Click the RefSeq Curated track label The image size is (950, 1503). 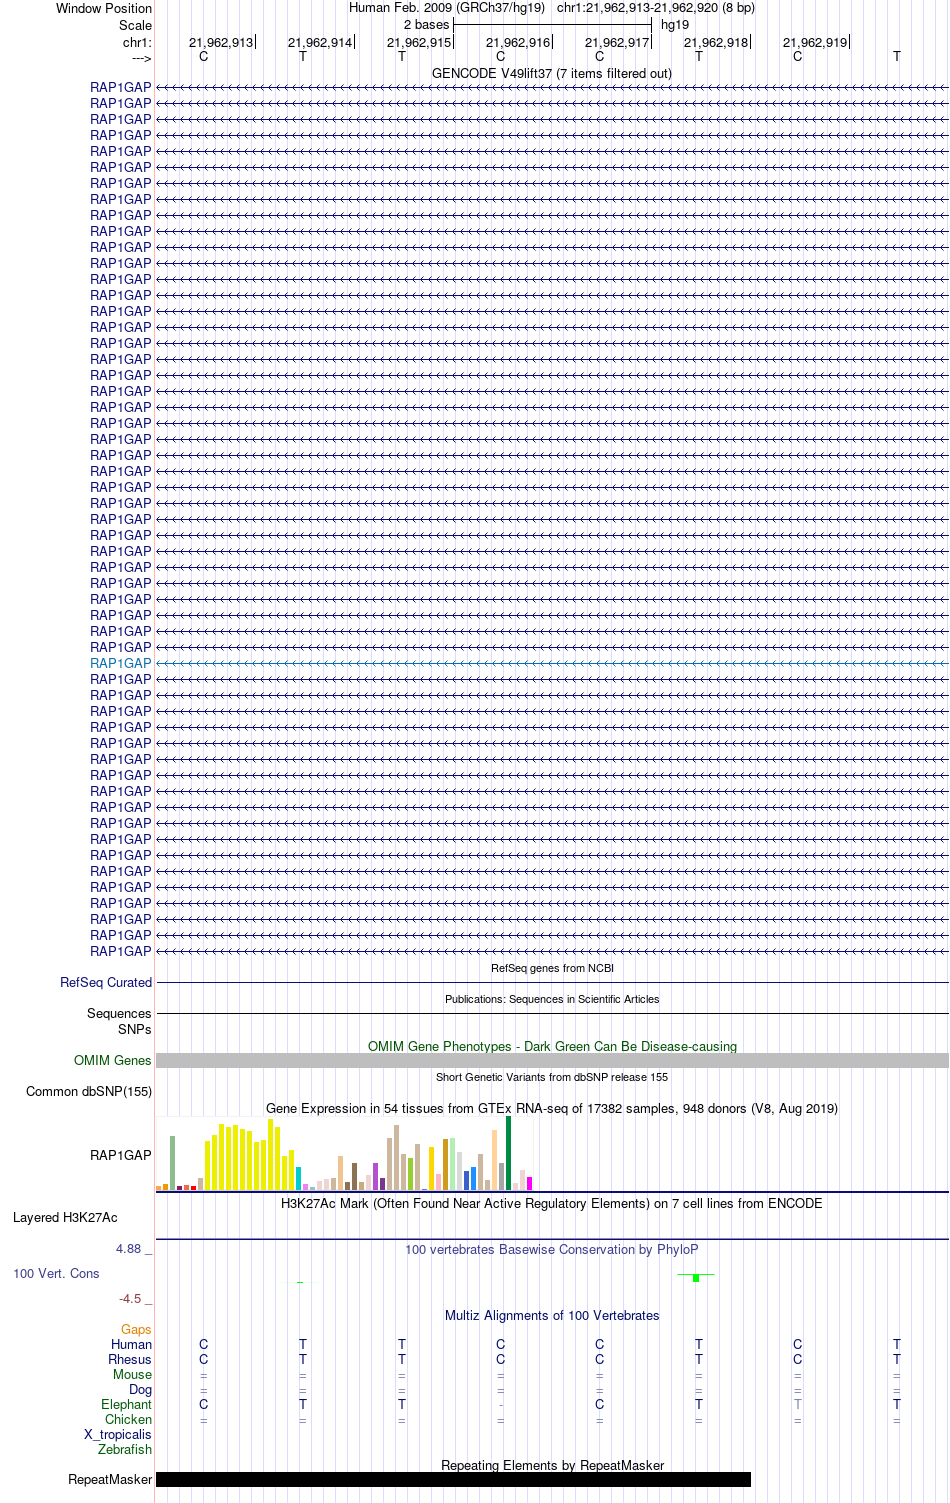(106, 983)
